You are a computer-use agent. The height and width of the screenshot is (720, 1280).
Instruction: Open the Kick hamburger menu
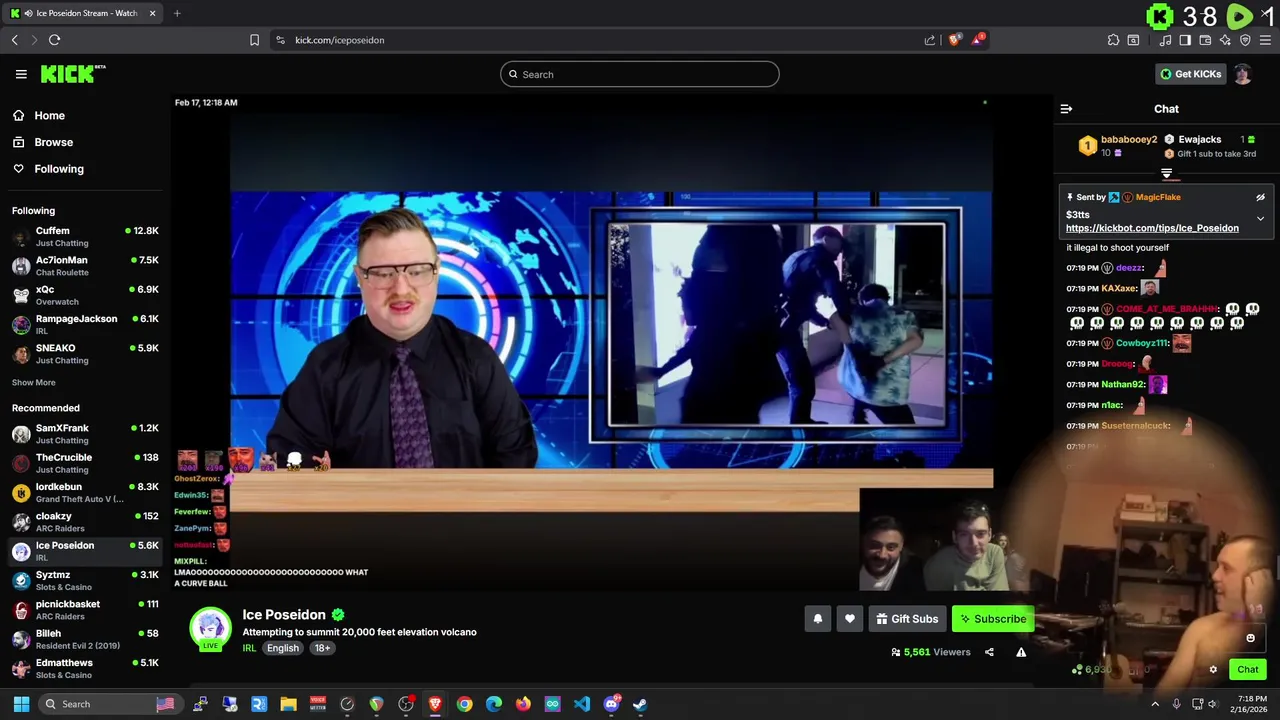click(x=21, y=74)
